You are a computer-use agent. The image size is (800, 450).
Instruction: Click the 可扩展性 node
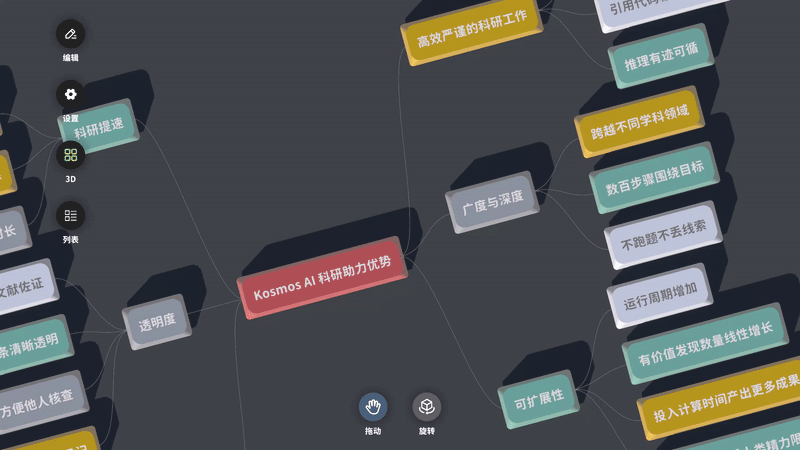(538, 398)
